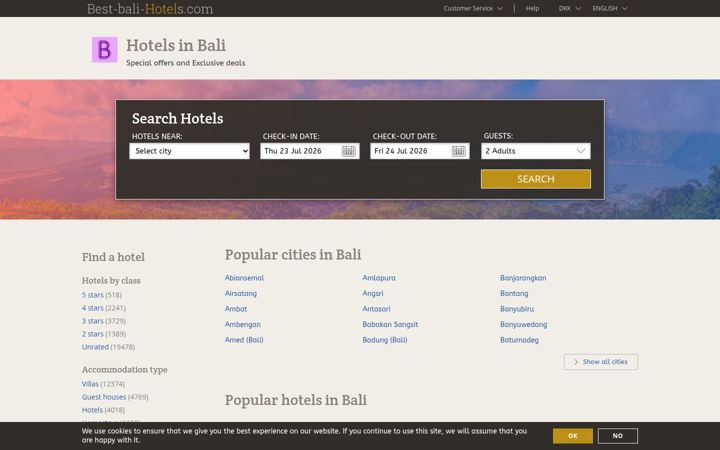Open the Bantang city link
The width and height of the screenshot is (720, 450).
click(x=514, y=293)
